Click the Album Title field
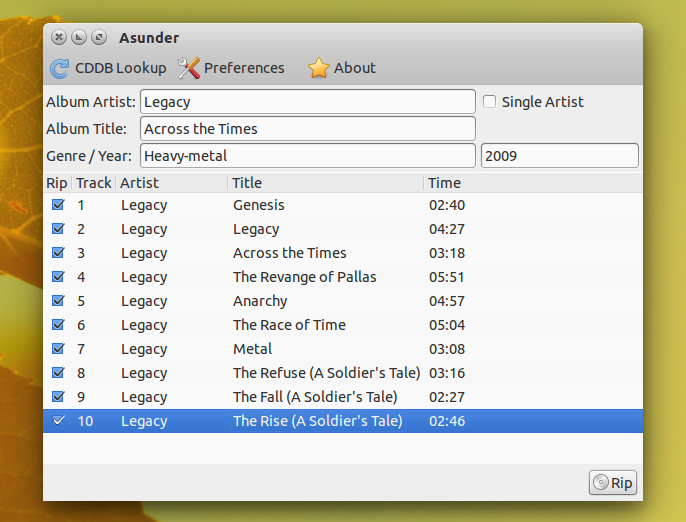Screen dimensions: 686x522 coord(308,129)
